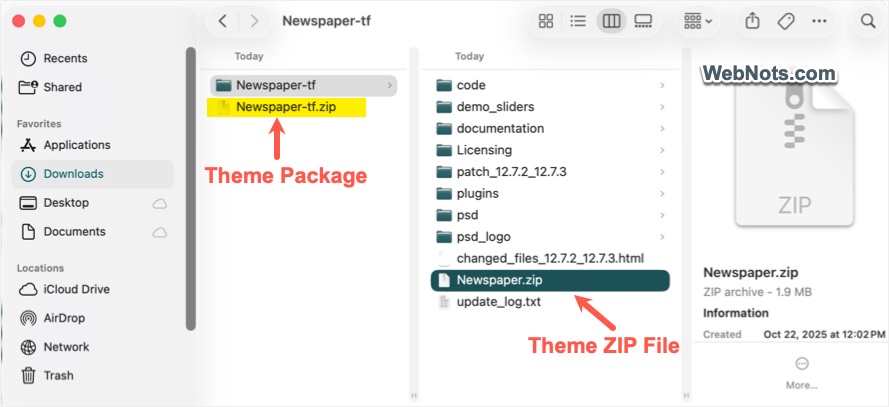889x407 pixels.
Task: Click the Share toolbar icon
Action: [x=752, y=22]
